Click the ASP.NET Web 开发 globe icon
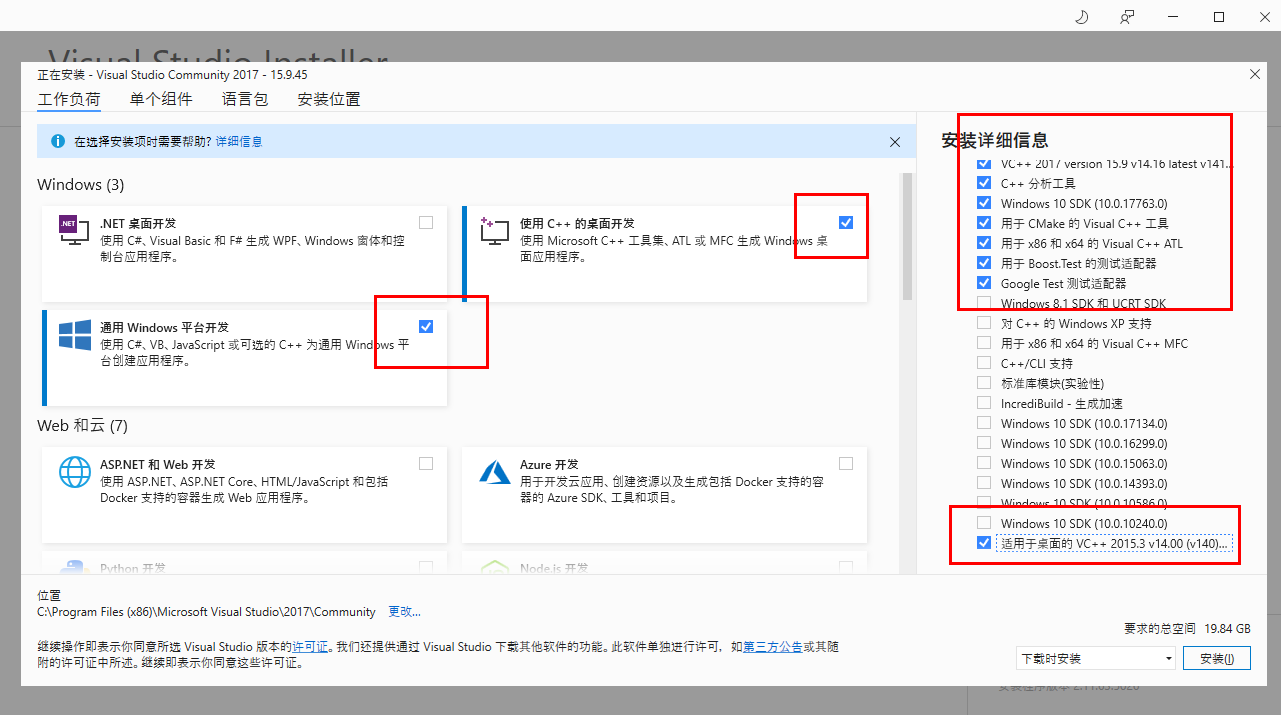Screen dimensions: 1281x715 point(75,471)
